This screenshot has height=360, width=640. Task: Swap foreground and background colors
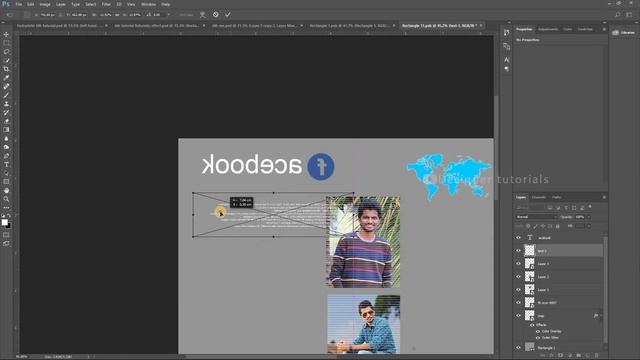pyautogui.click(x=9, y=216)
